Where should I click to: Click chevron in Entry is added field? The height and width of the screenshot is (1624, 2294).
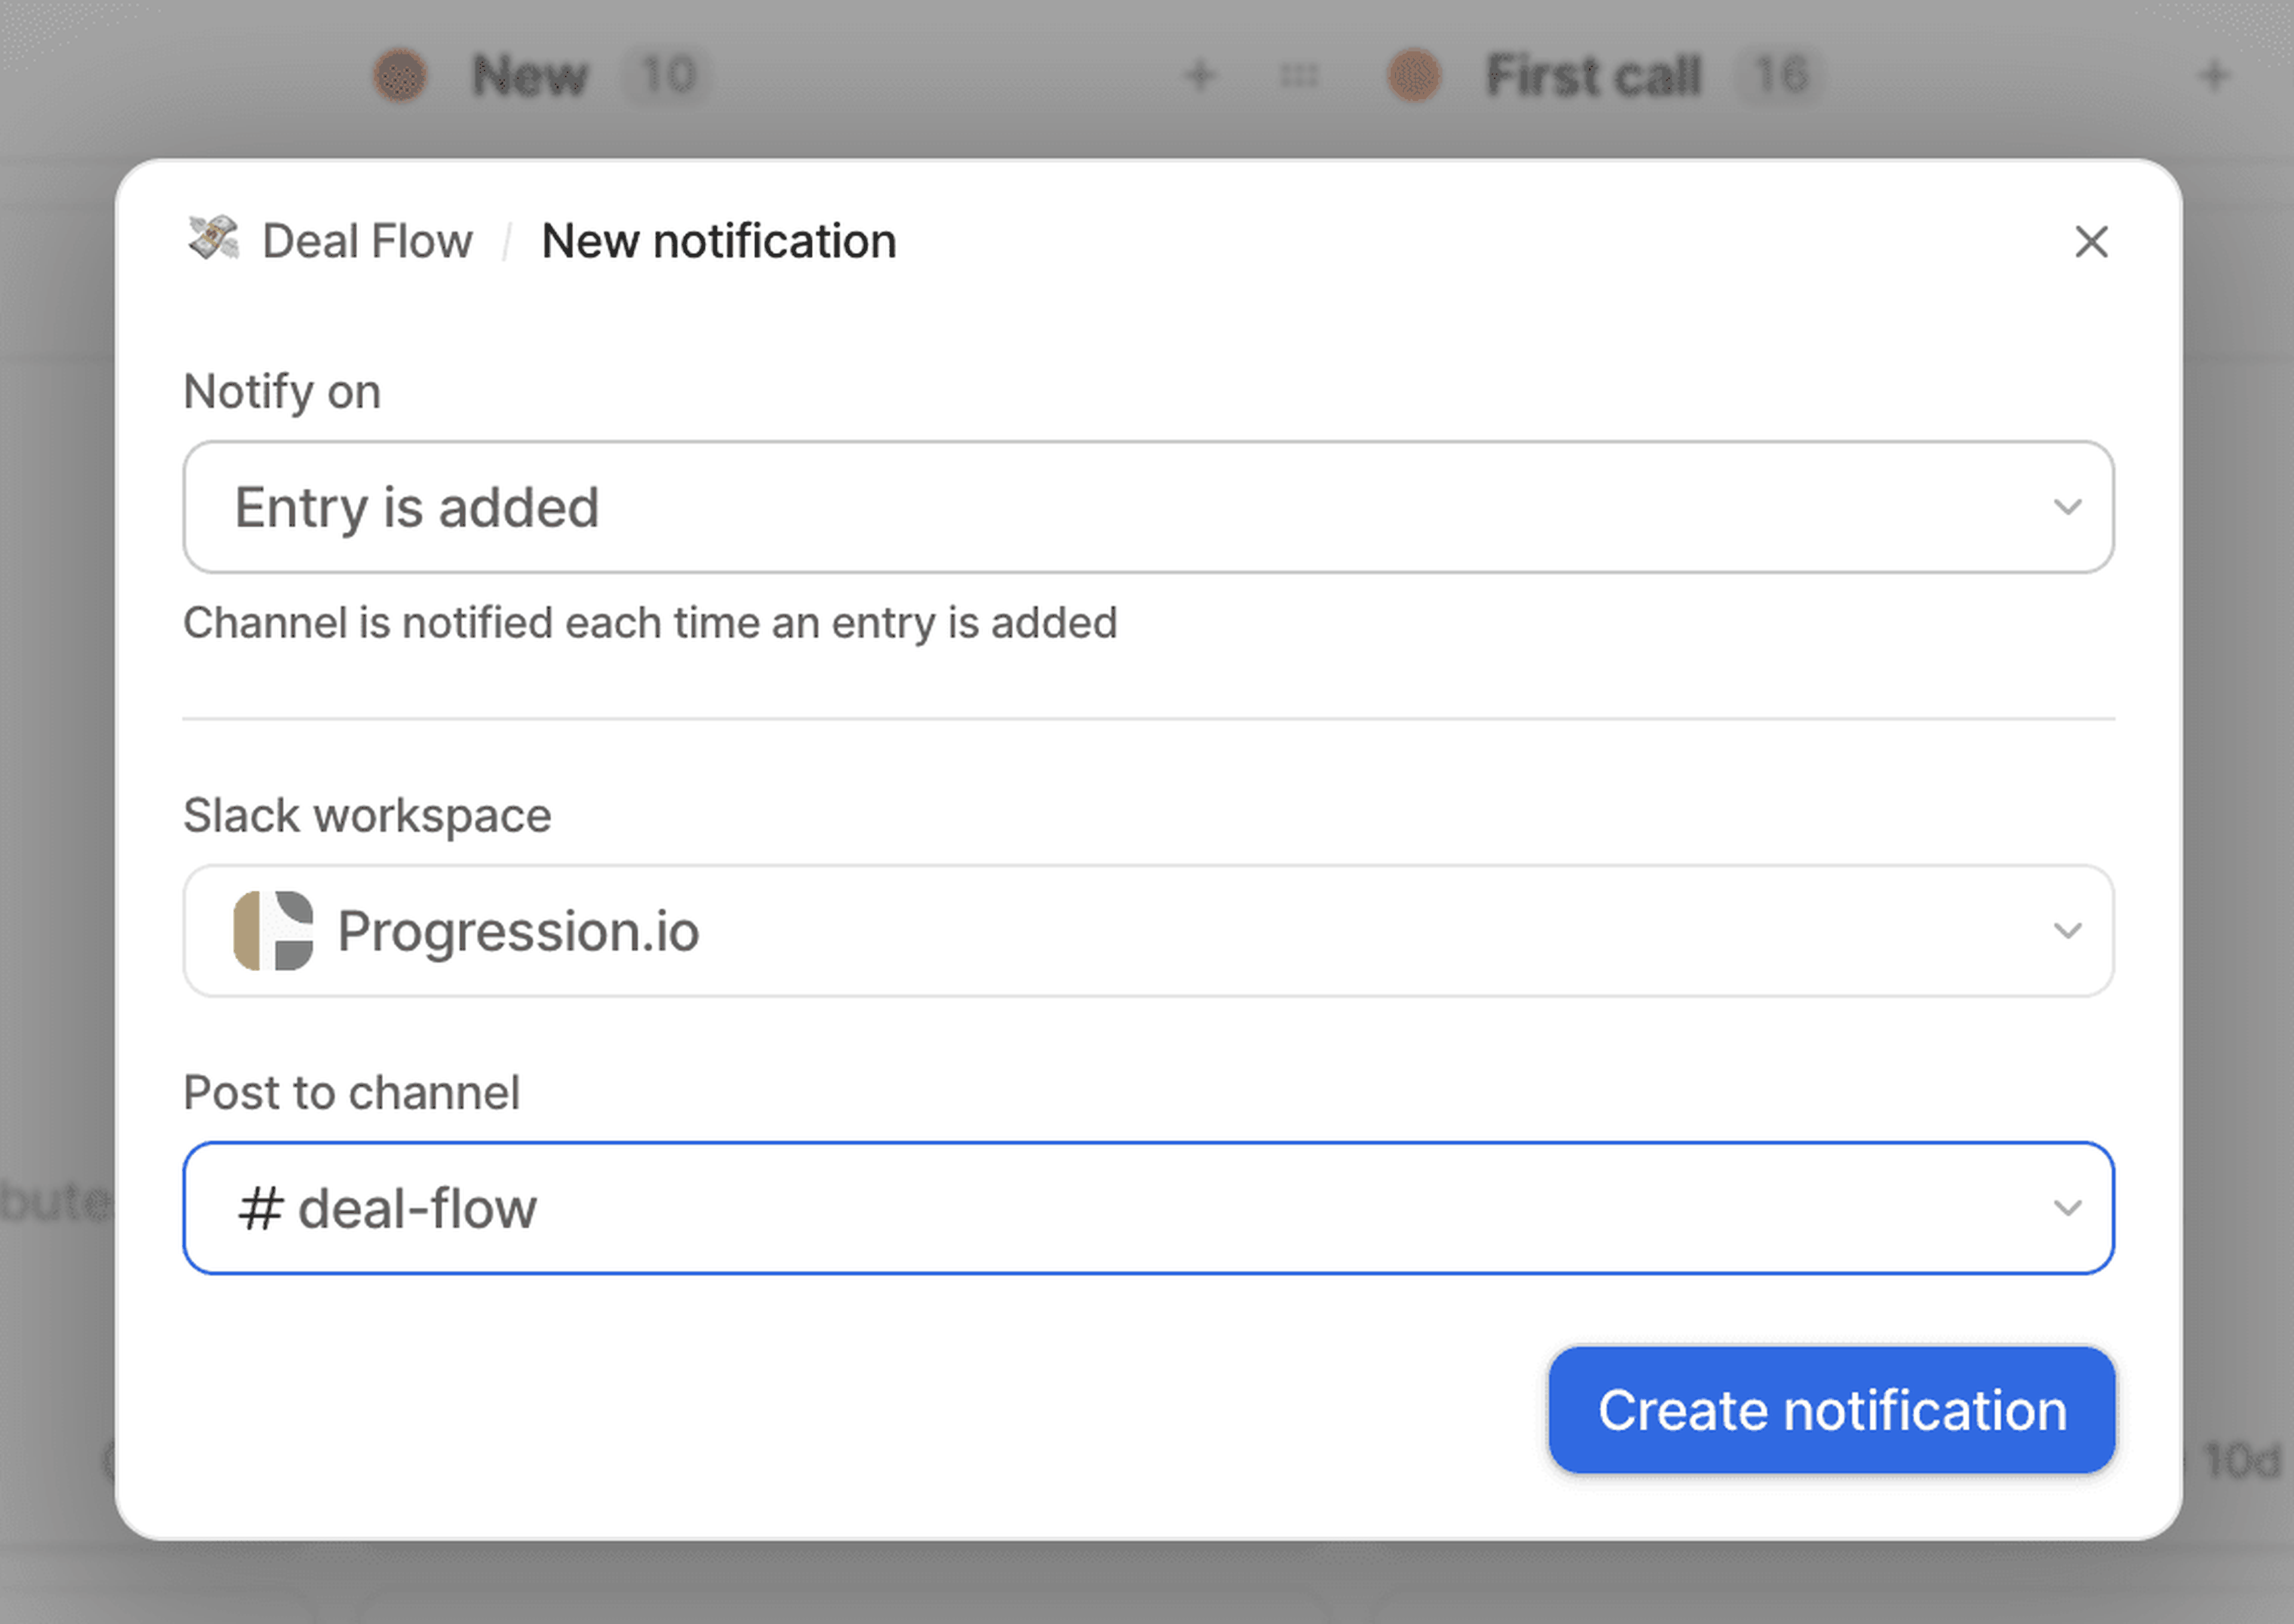[x=2067, y=507]
